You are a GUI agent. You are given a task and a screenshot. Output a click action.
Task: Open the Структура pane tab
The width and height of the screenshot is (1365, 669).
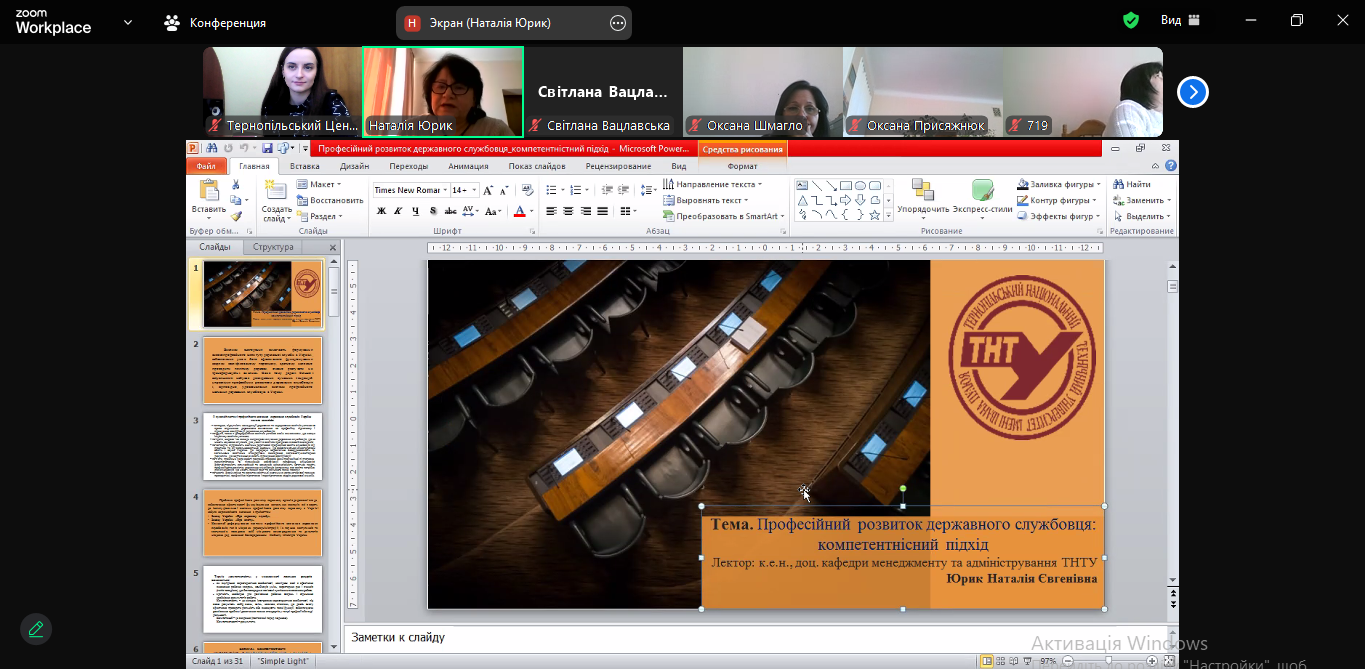273,247
